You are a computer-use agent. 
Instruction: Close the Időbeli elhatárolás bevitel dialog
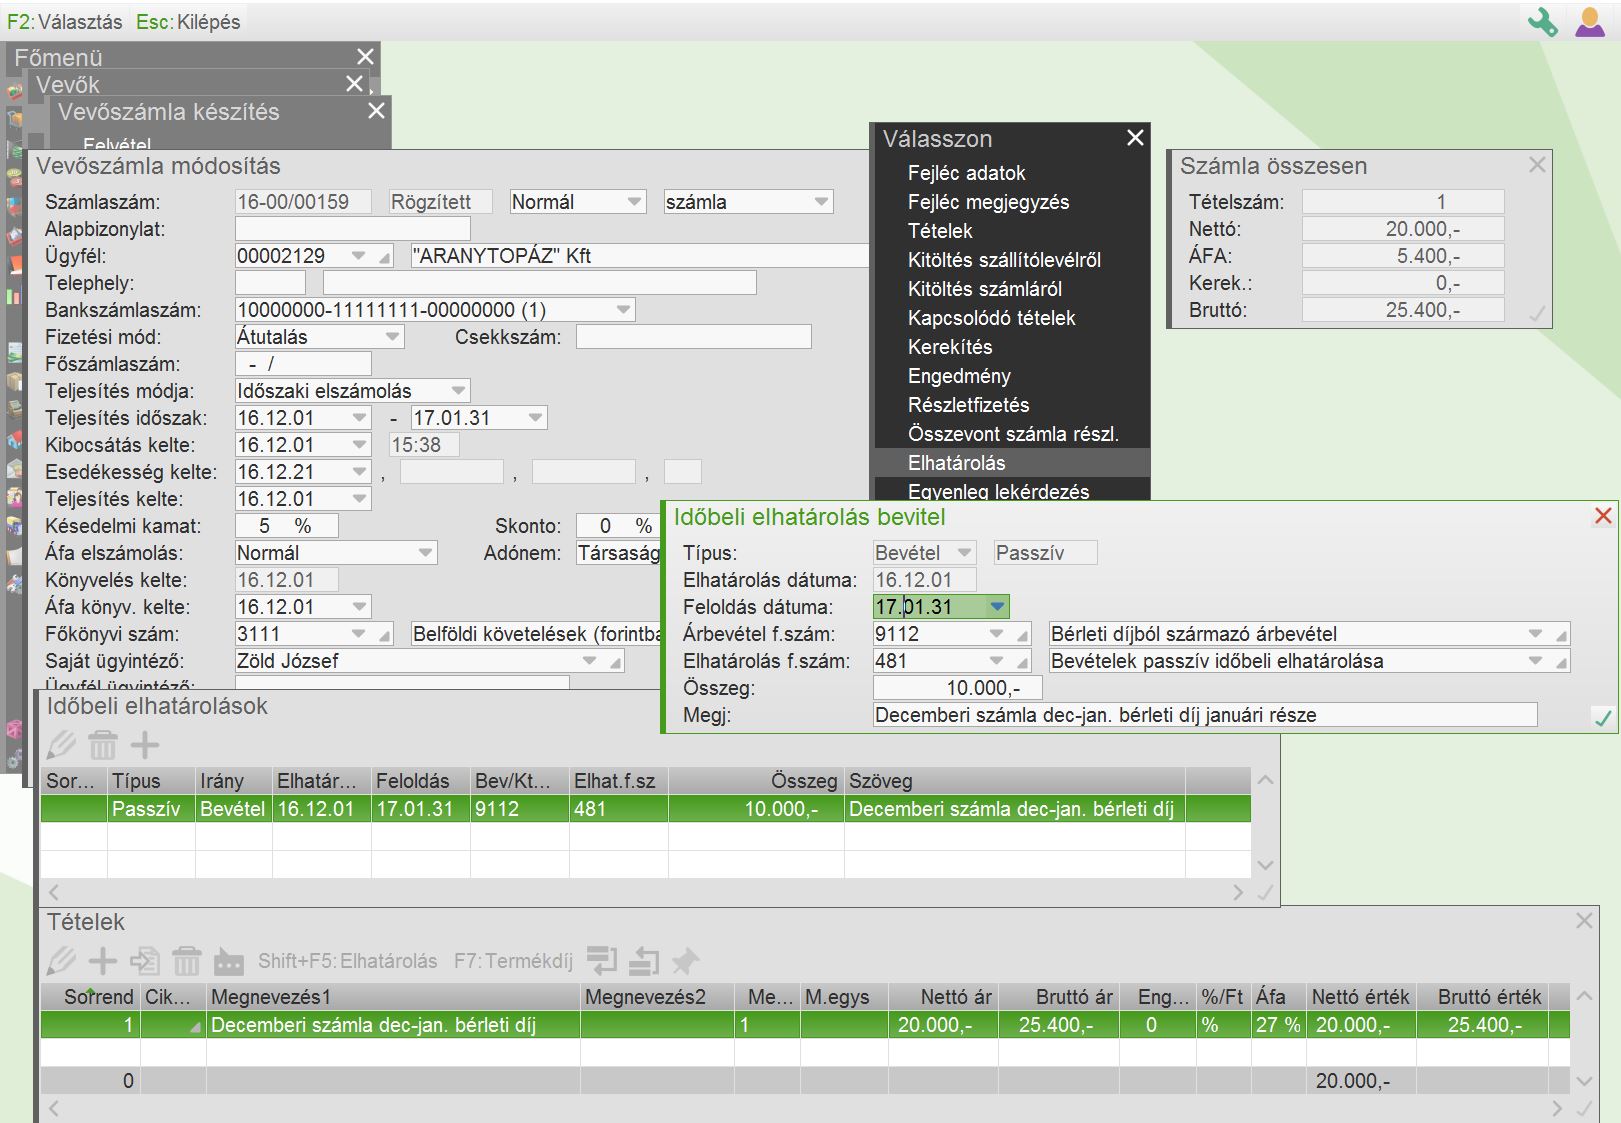click(1603, 516)
